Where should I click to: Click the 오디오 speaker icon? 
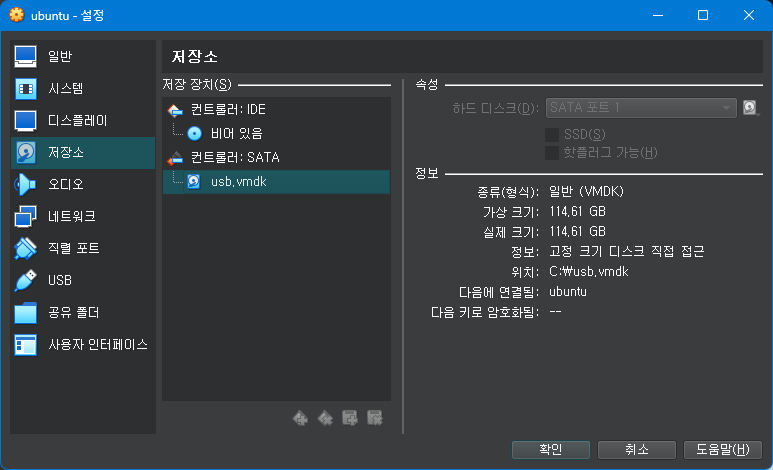tap(25, 184)
